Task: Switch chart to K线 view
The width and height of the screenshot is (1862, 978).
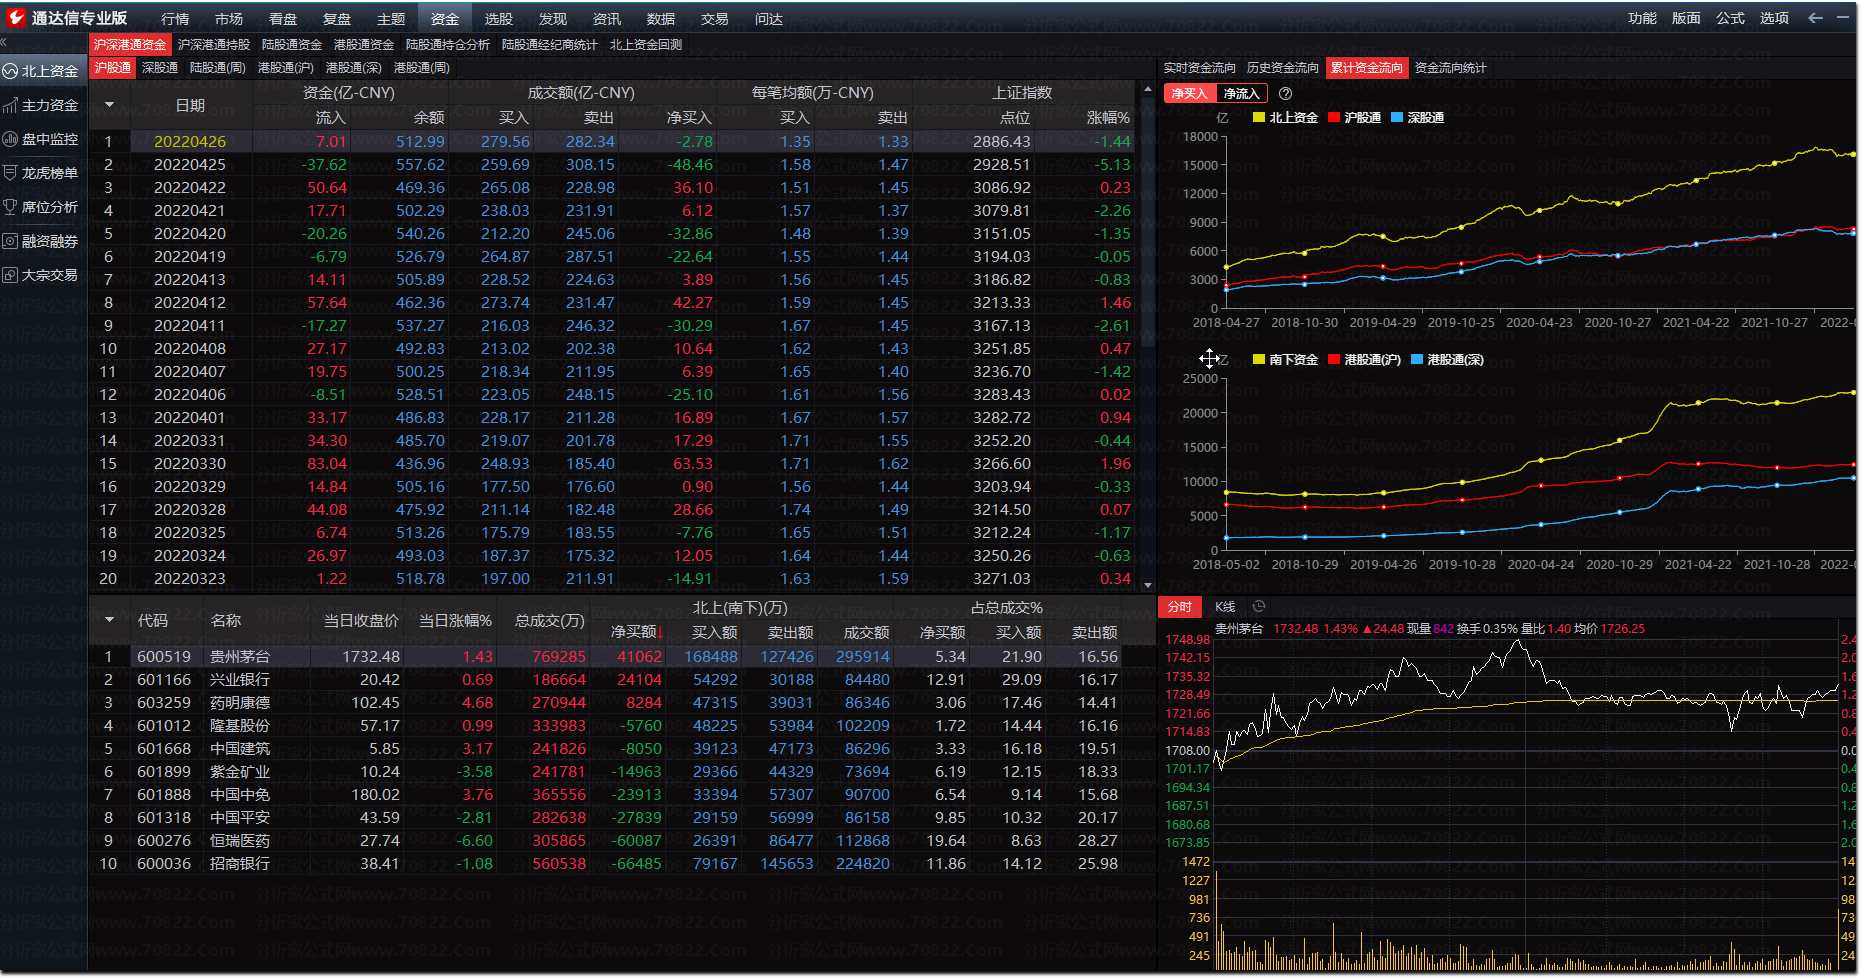Action: pyautogui.click(x=1225, y=607)
